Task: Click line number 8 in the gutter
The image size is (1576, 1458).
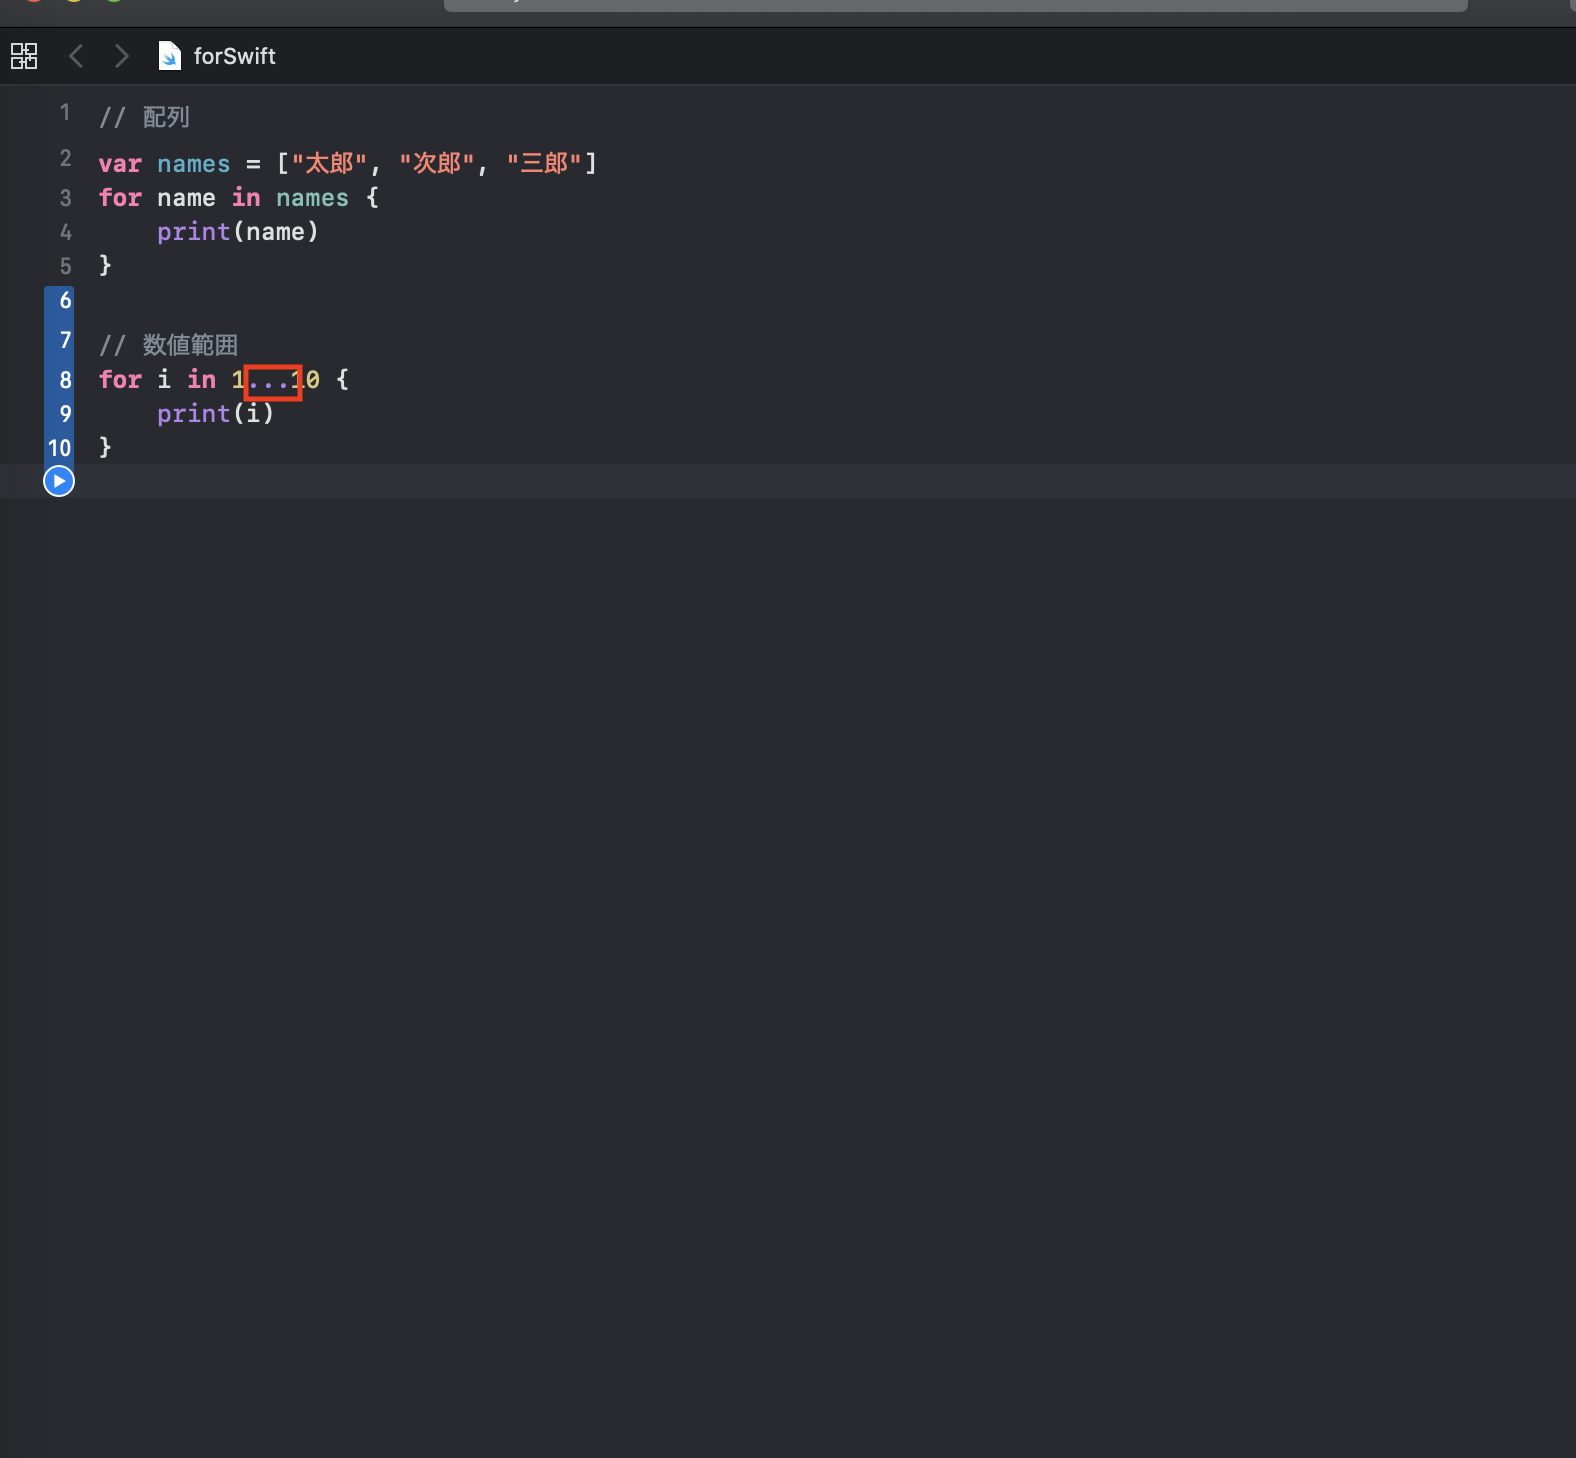Action: click(65, 380)
